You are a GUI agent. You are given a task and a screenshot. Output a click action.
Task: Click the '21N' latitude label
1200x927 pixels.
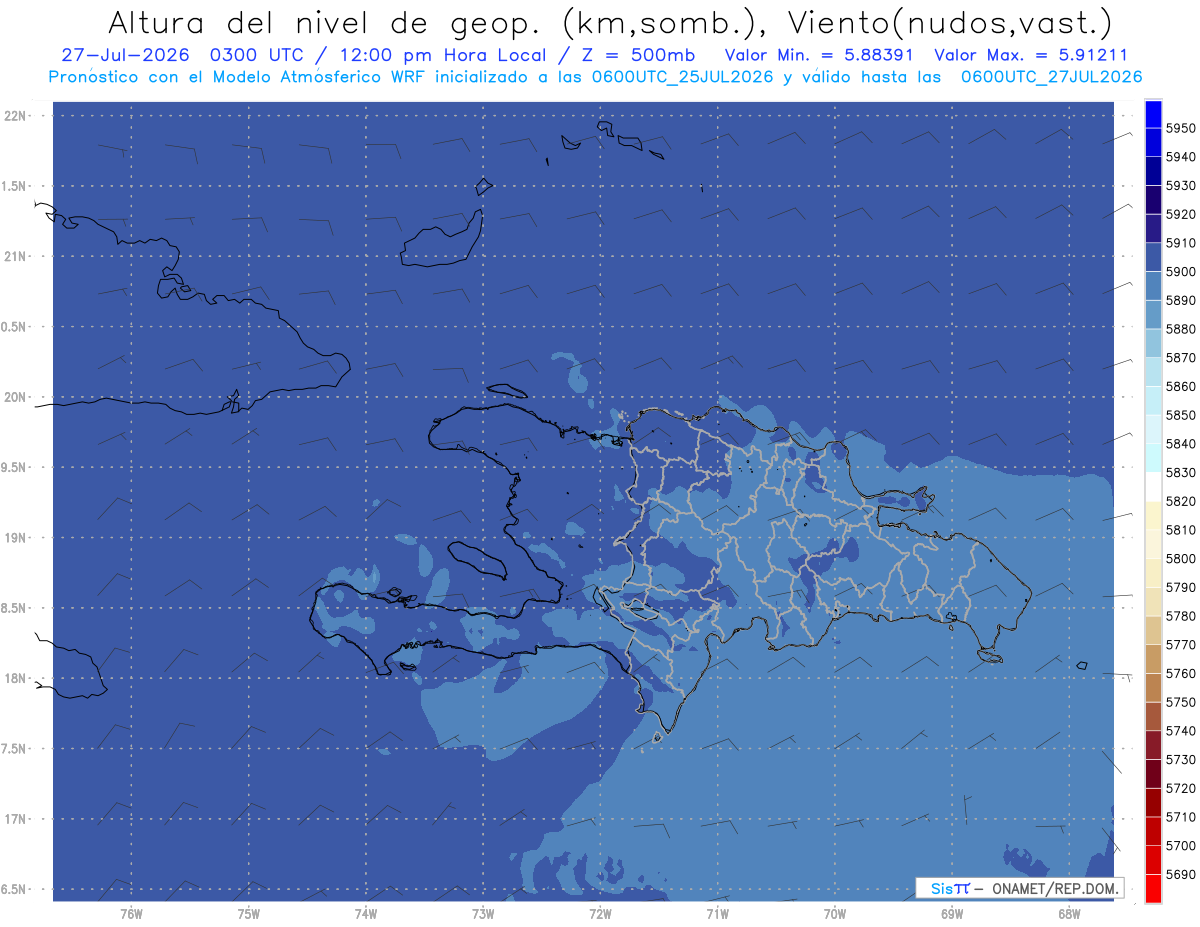[15, 256]
